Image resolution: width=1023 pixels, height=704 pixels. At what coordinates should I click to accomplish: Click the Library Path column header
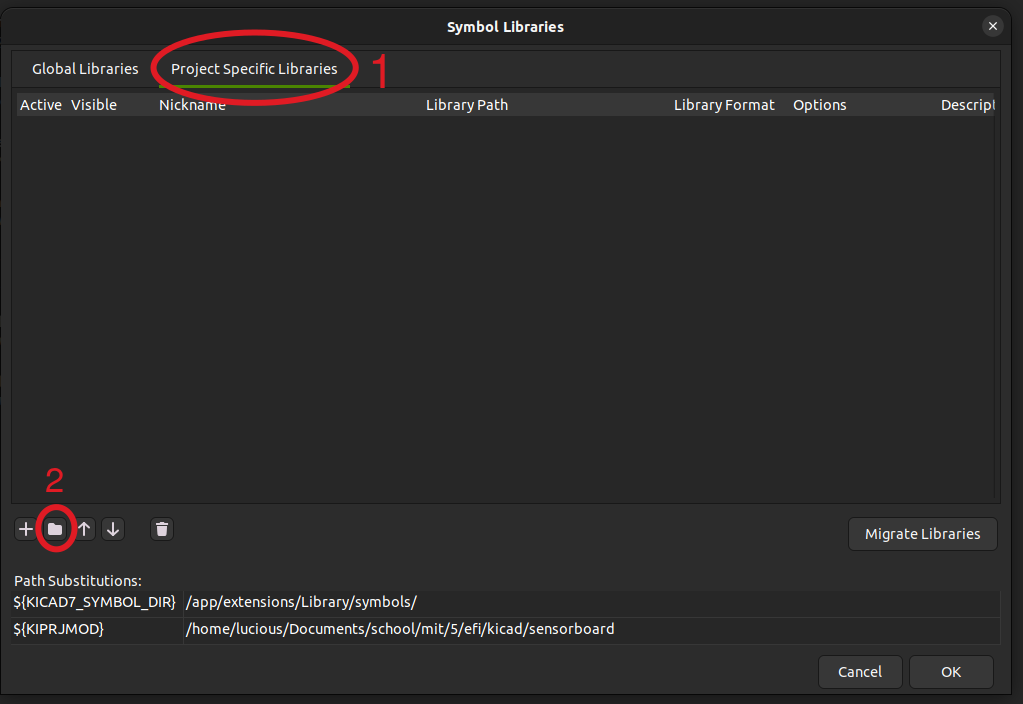[x=466, y=104]
